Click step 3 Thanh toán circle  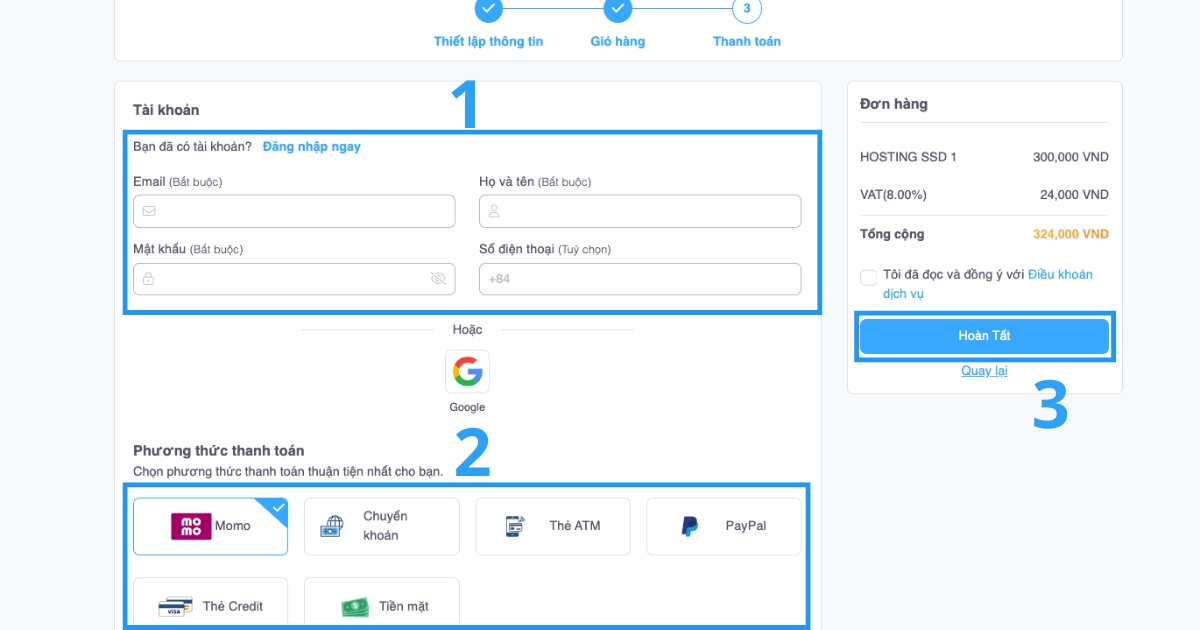(x=747, y=10)
